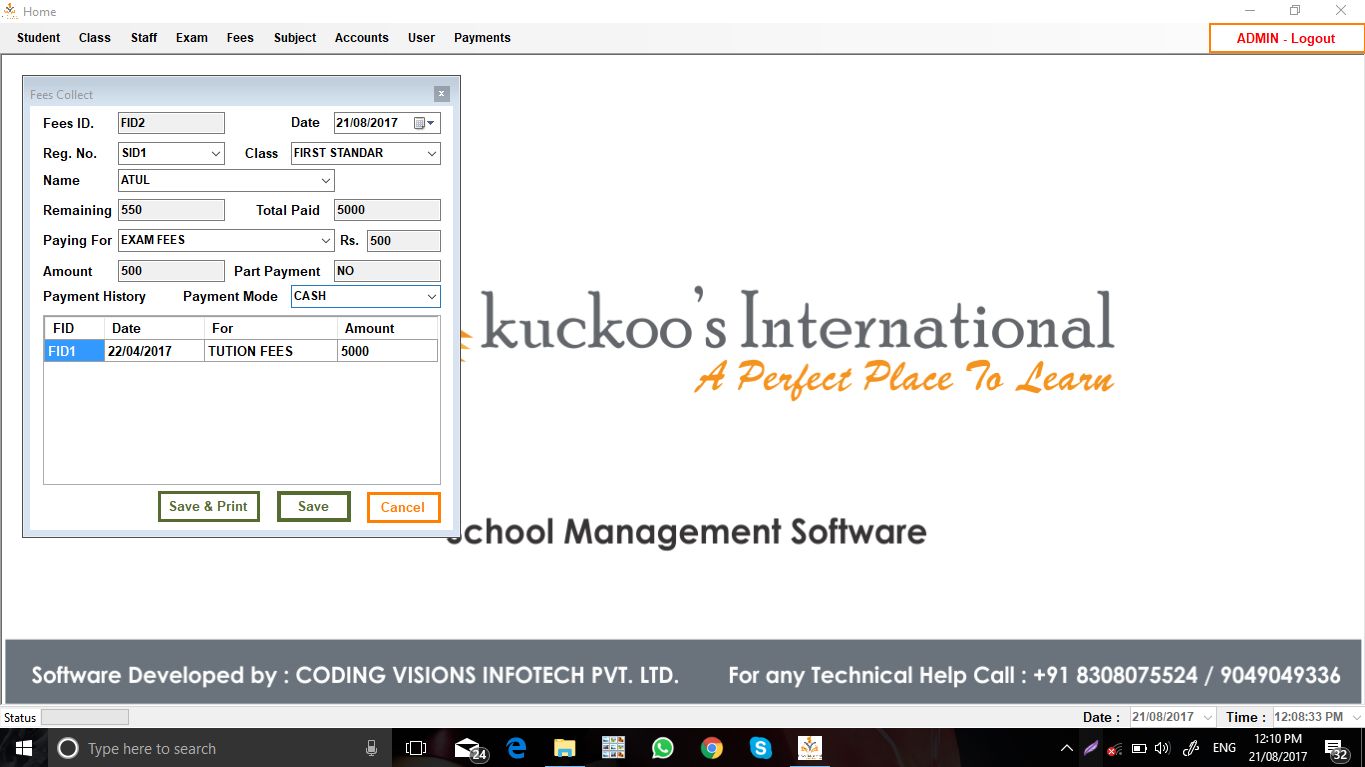Launch Google Chrome from the taskbar
Viewport: 1365px width, 767px height.
(711, 748)
